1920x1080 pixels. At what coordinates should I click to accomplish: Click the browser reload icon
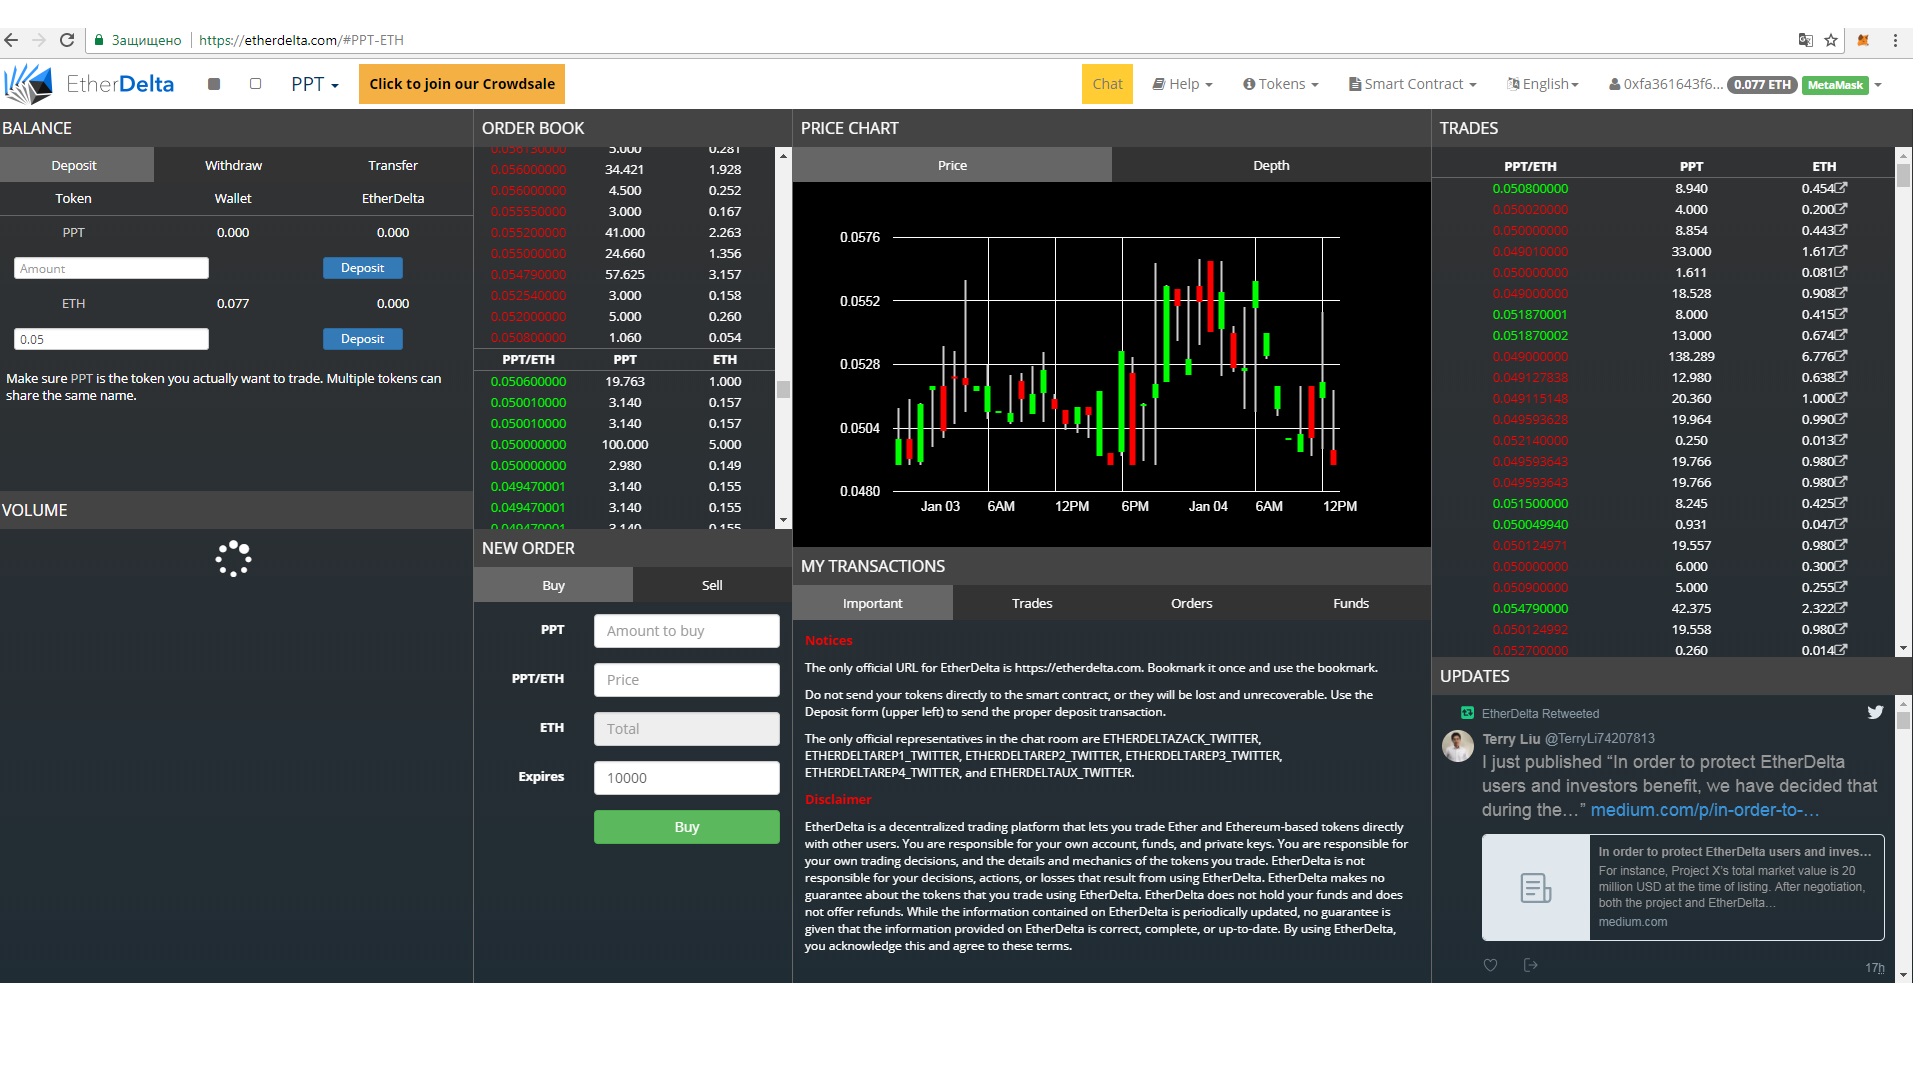coord(67,40)
